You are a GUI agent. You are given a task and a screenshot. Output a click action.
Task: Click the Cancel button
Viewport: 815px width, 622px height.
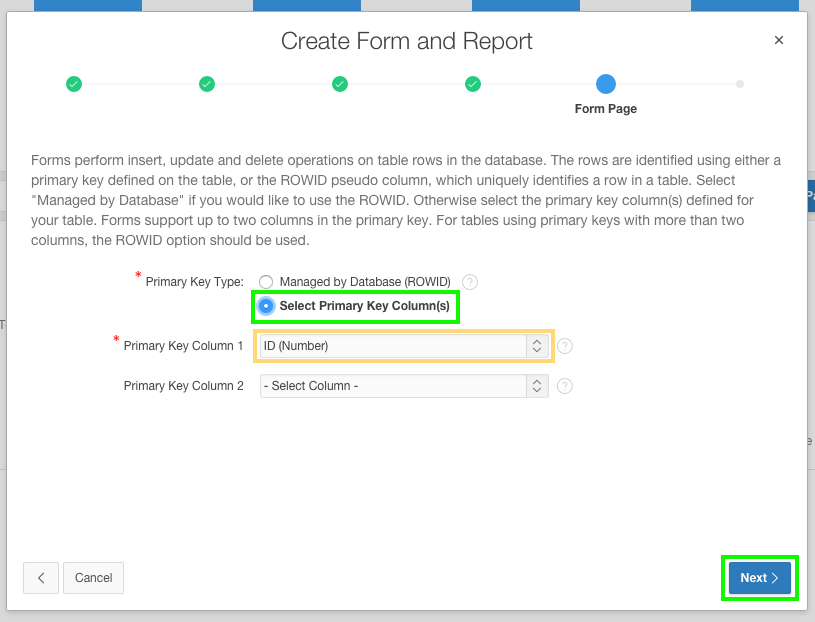coord(93,578)
